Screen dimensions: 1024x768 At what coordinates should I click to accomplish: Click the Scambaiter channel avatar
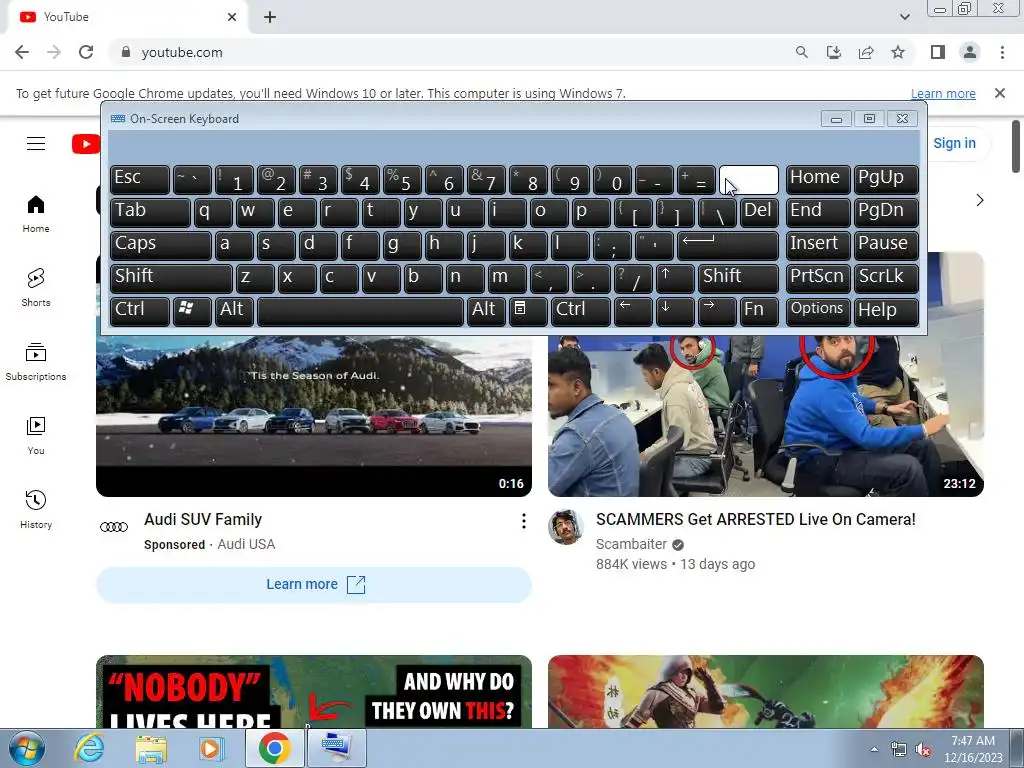tap(566, 527)
